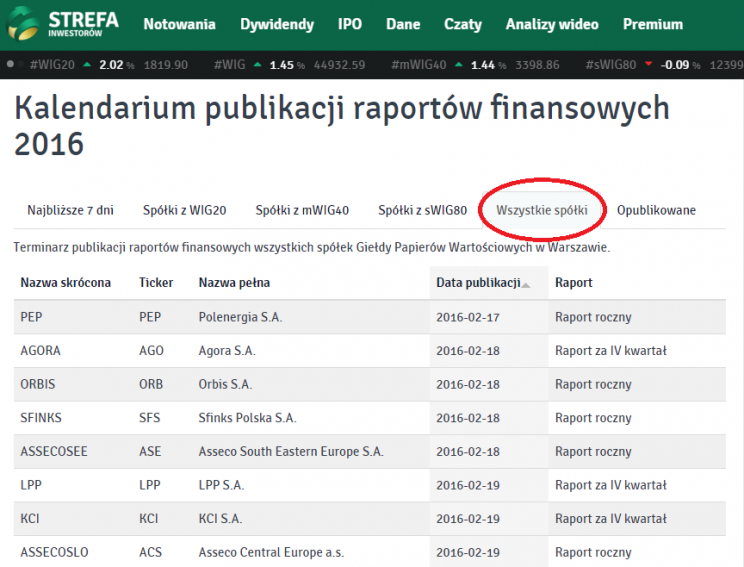The image size is (744, 567).
Task: Open the Dywidendy menu
Action: click(x=277, y=24)
